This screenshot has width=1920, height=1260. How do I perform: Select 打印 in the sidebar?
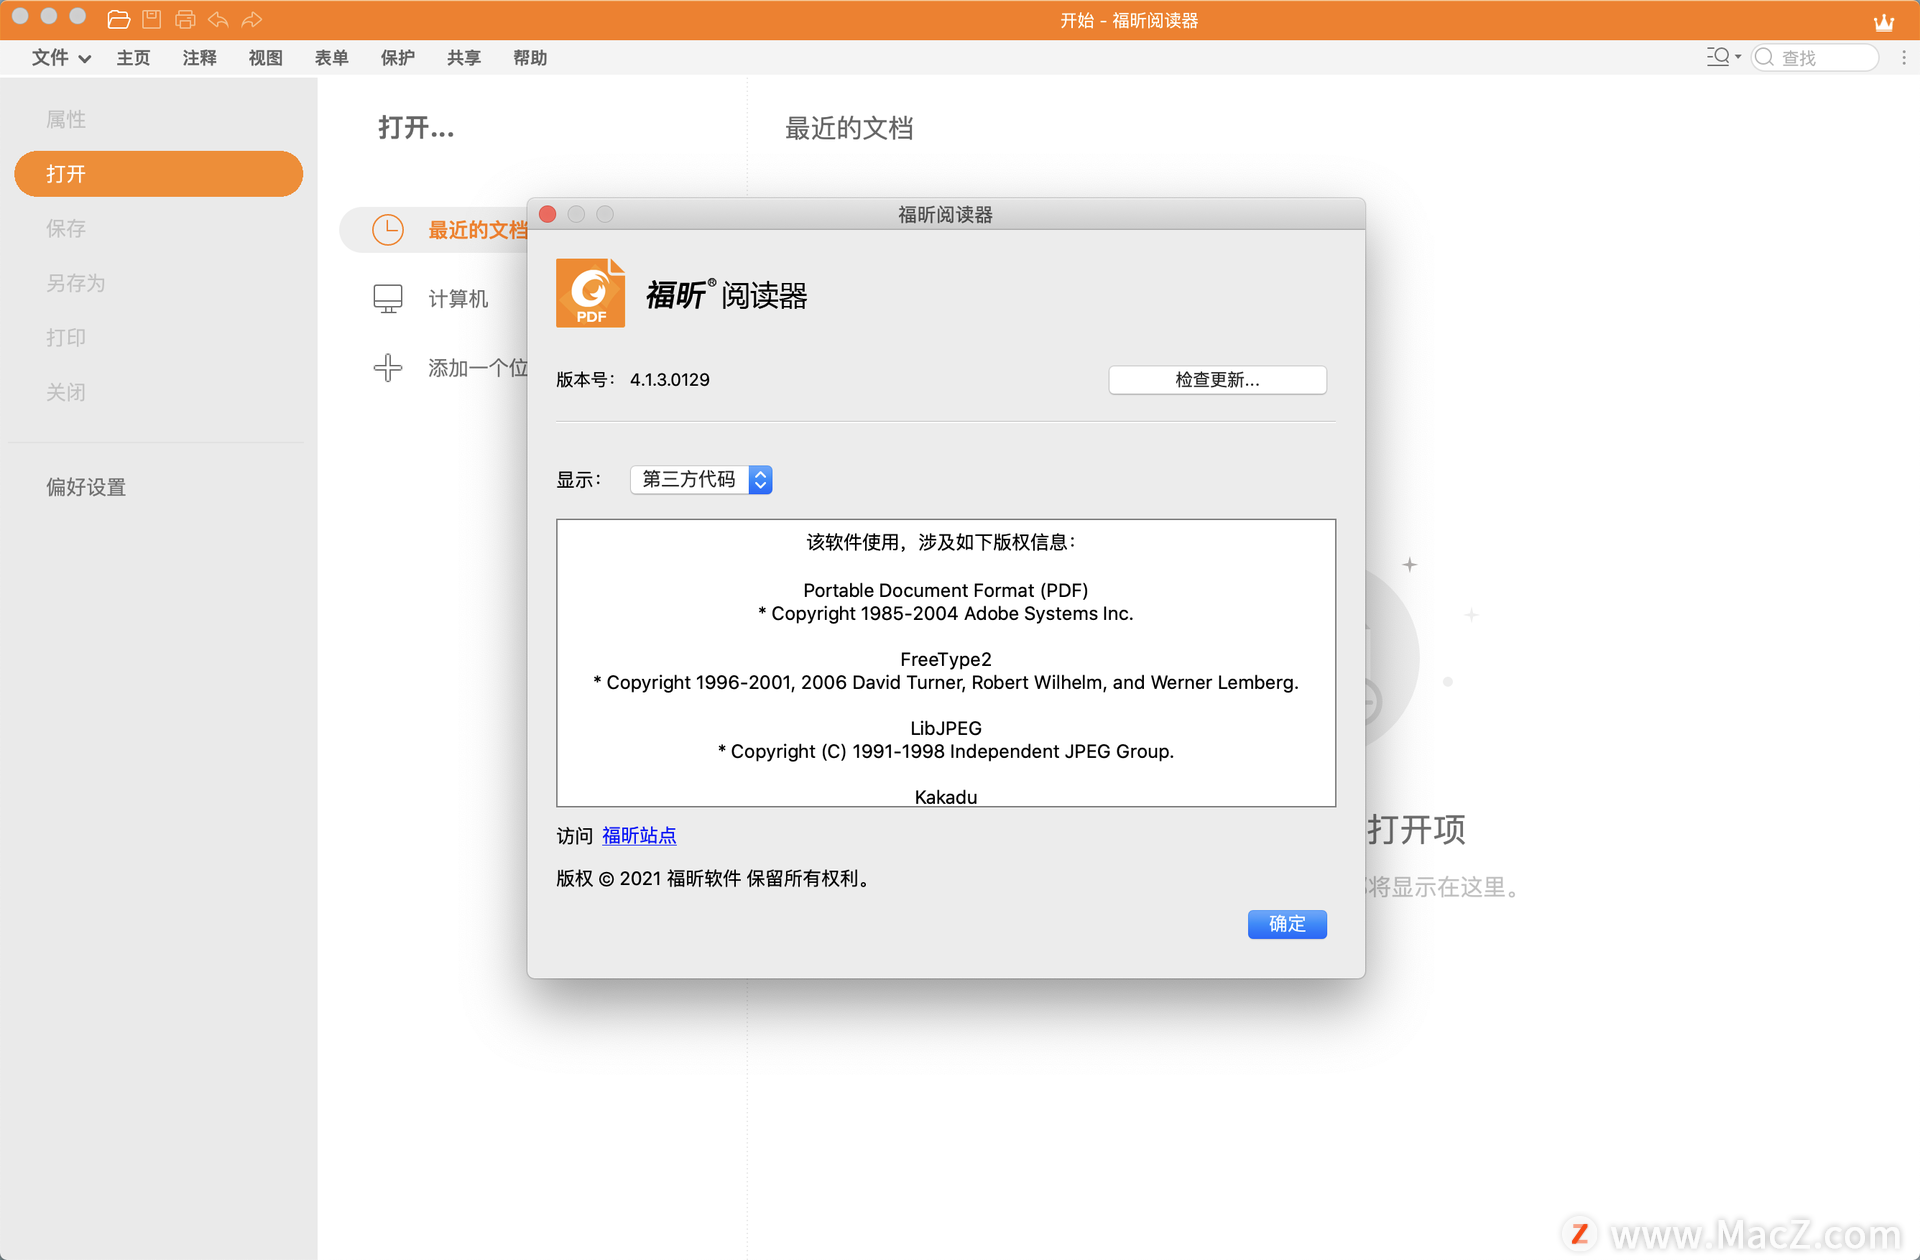point(66,337)
